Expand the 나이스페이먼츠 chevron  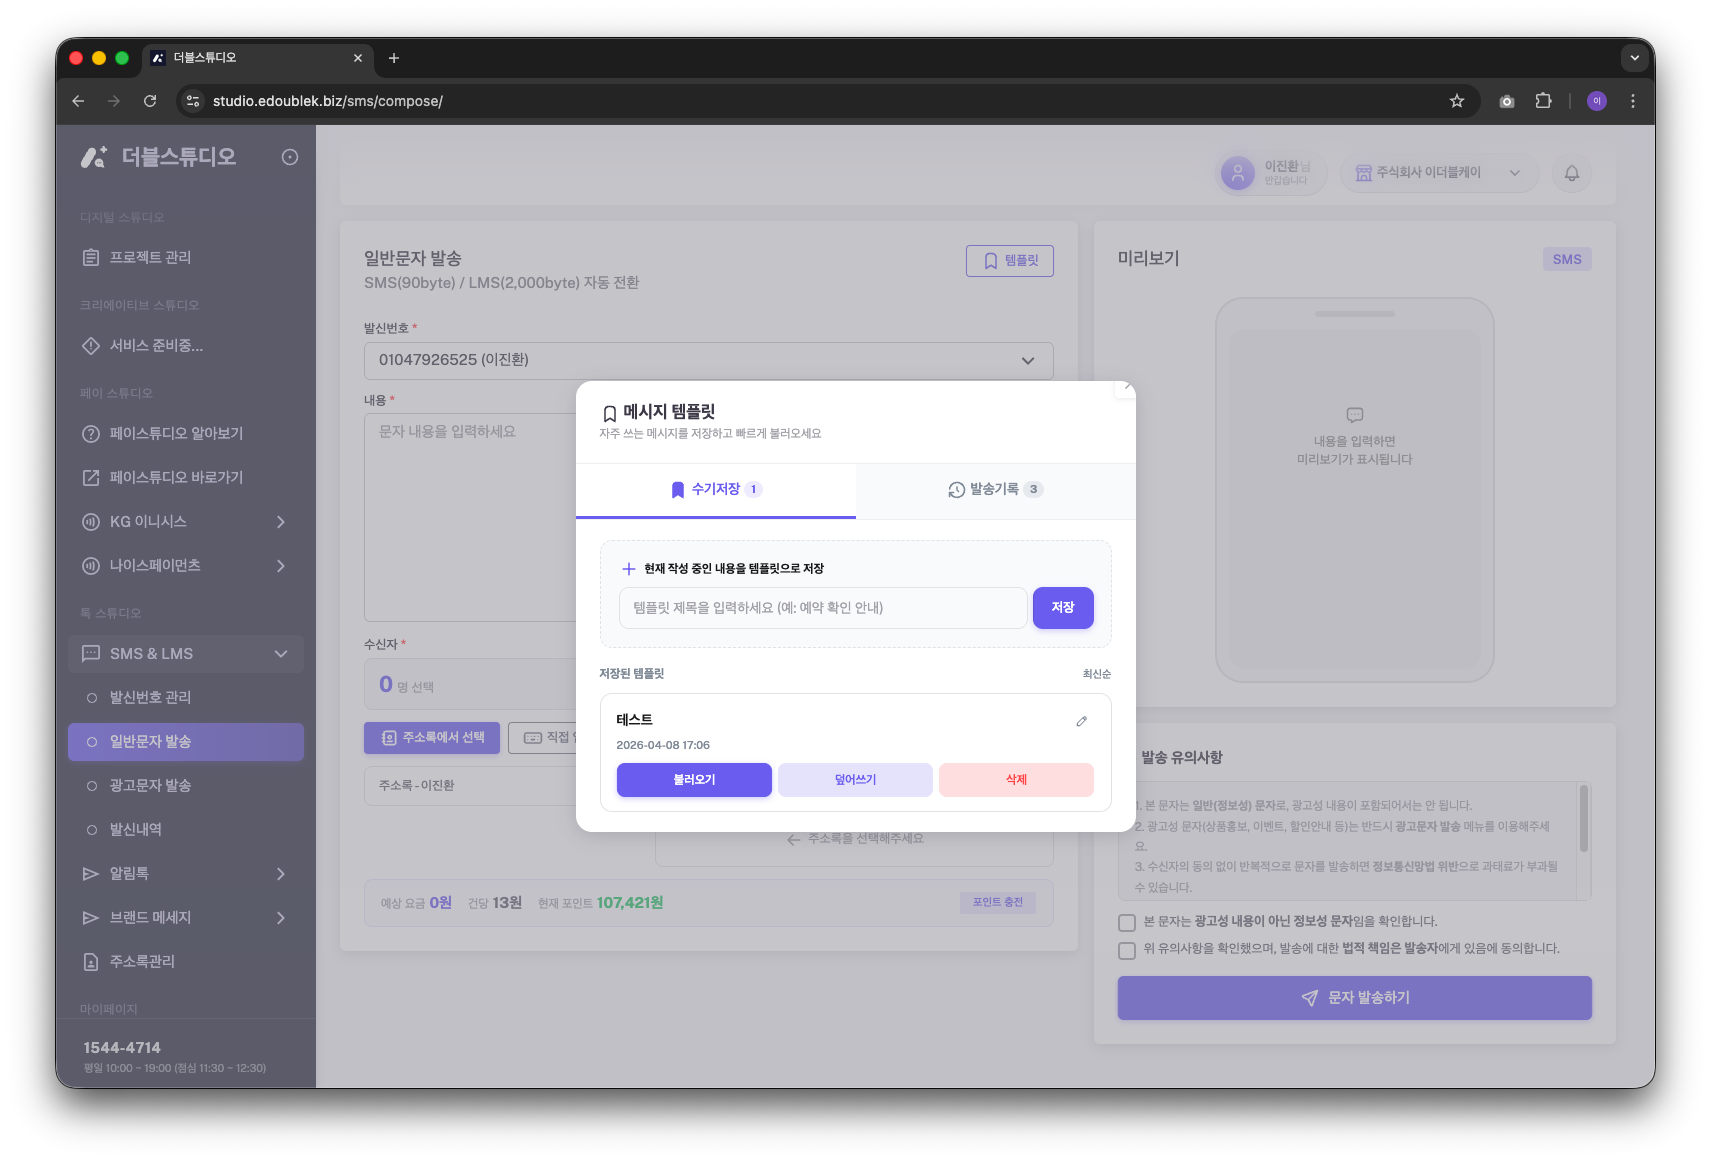click(x=281, y=566)
